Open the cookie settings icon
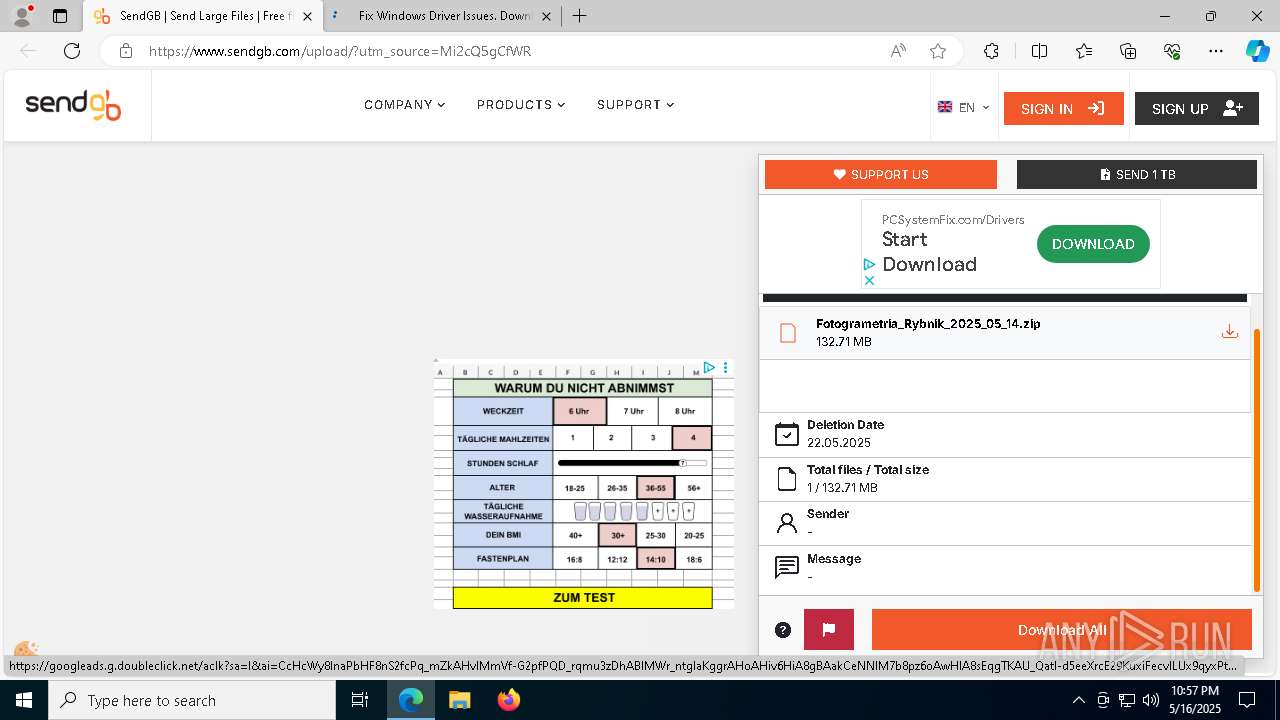 (x=25, y=650)
